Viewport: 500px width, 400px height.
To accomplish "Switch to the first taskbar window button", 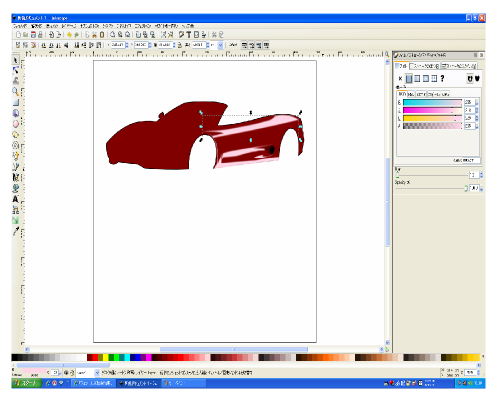I will [93, 383].
